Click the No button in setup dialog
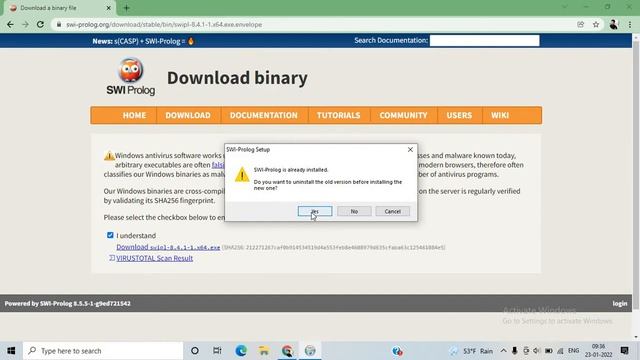Image resolution: width=640 pixels, height=360 pixels. coord(354,211)
